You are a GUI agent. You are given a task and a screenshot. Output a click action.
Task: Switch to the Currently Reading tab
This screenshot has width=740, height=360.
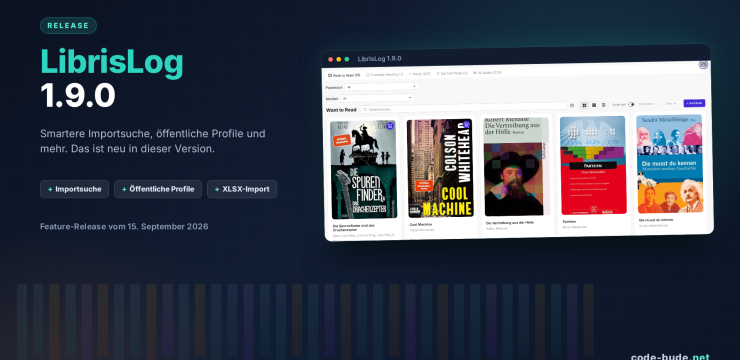385,75
